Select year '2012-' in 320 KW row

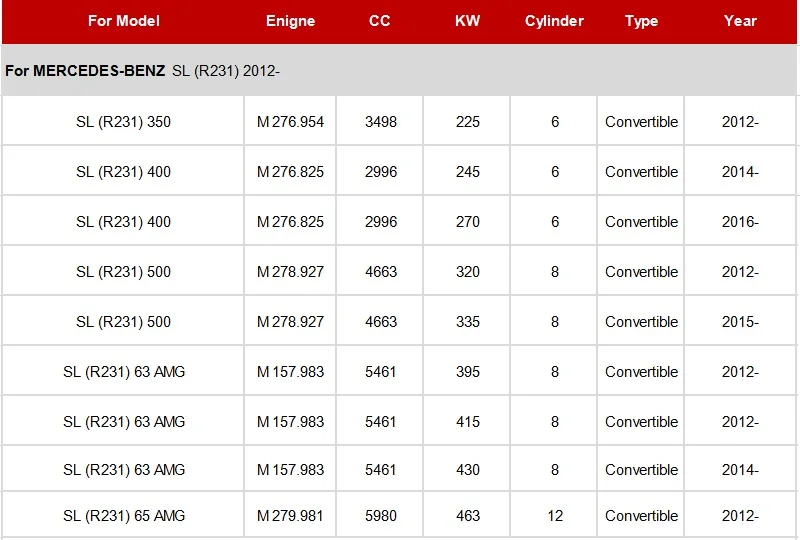[x=740, y=272]
